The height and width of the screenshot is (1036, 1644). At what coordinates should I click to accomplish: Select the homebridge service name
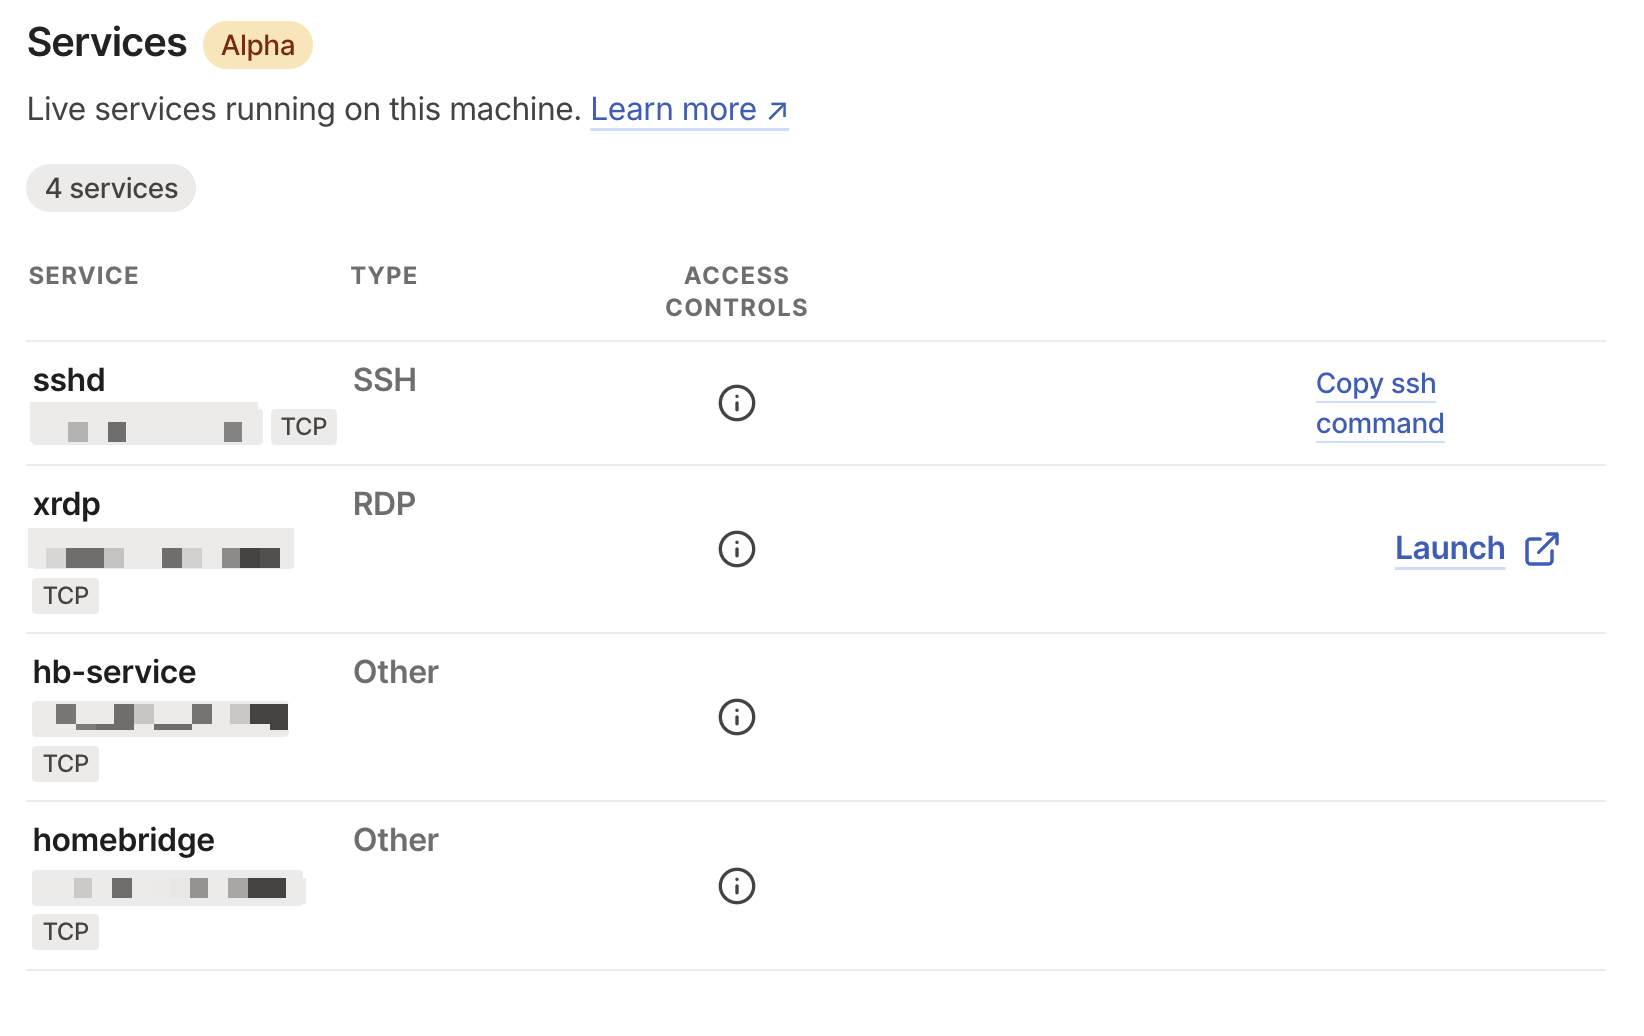(124, 840)
